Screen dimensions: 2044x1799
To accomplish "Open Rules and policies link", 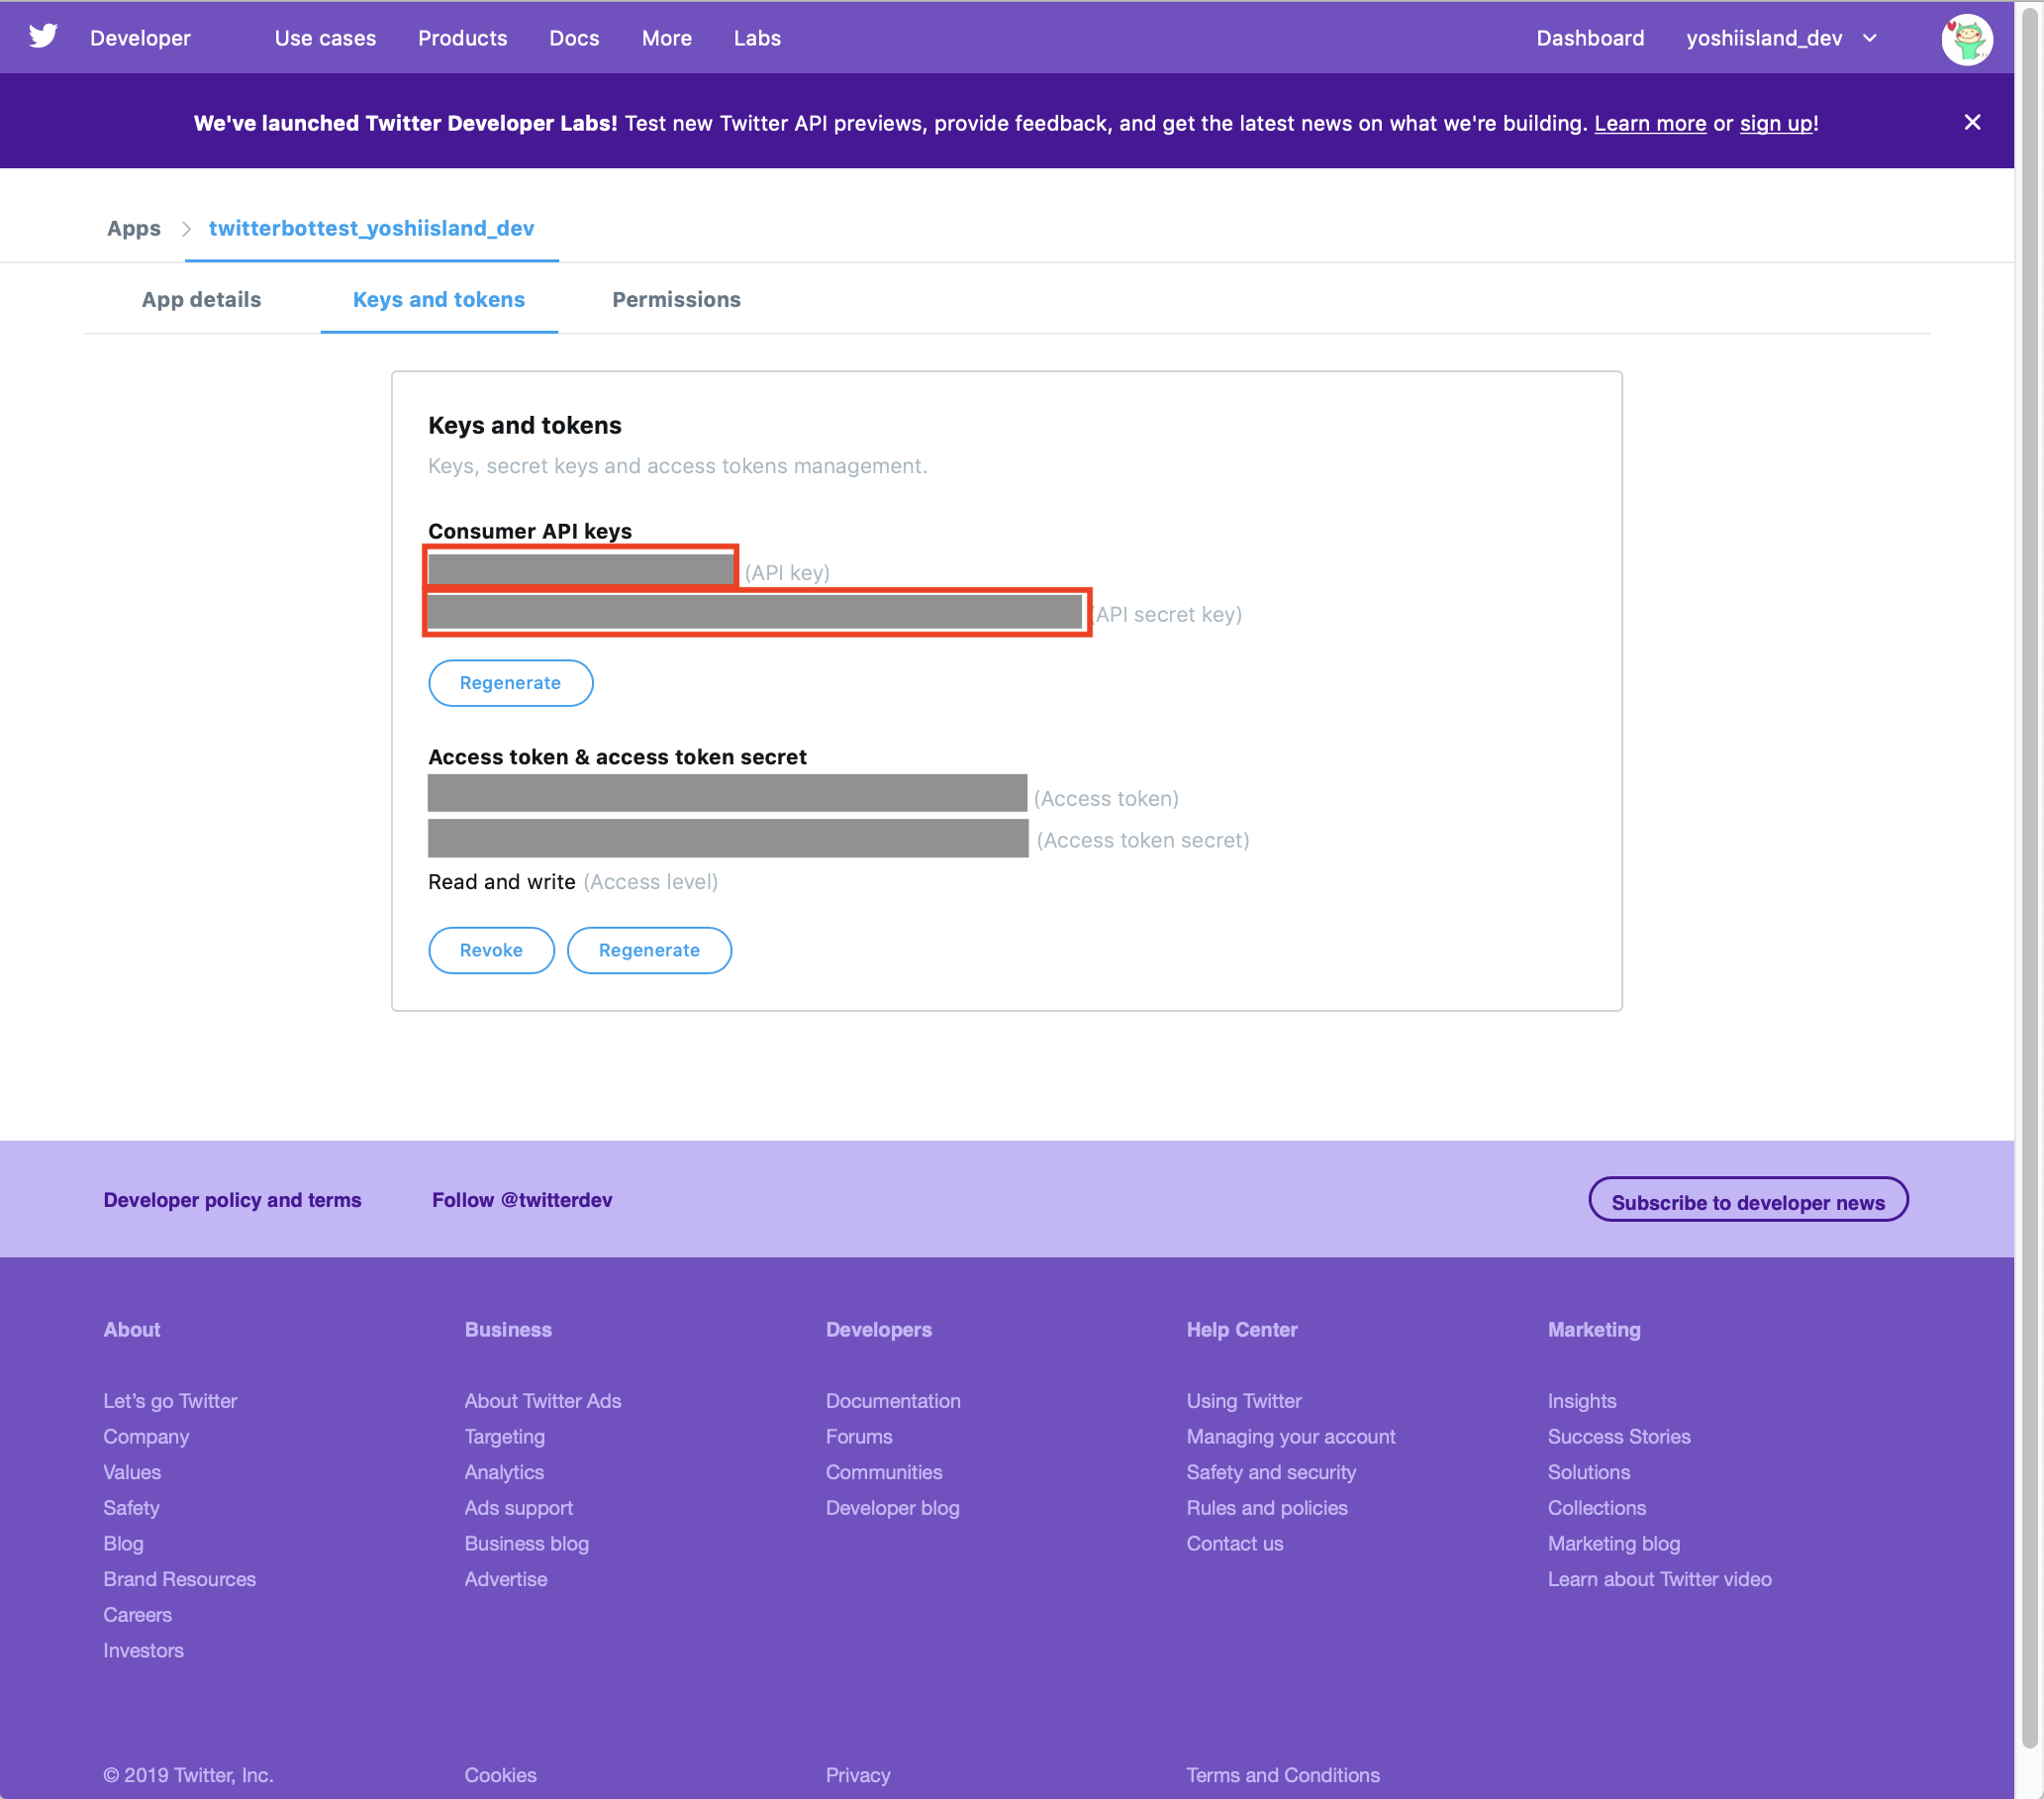I will [x=1266, y=1507].
